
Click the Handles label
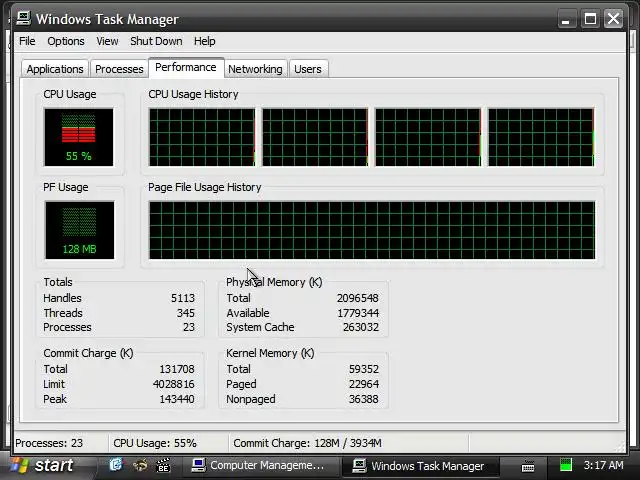(x=62, y=298)
